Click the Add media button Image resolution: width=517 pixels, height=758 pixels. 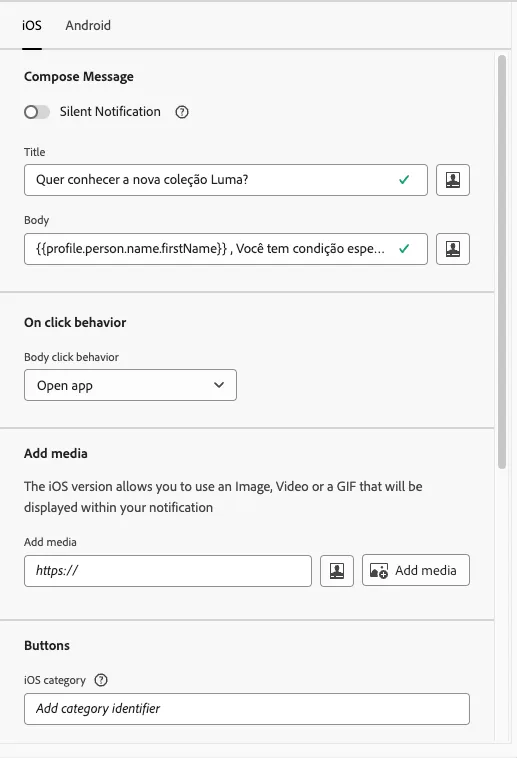(x=416, y=570)
